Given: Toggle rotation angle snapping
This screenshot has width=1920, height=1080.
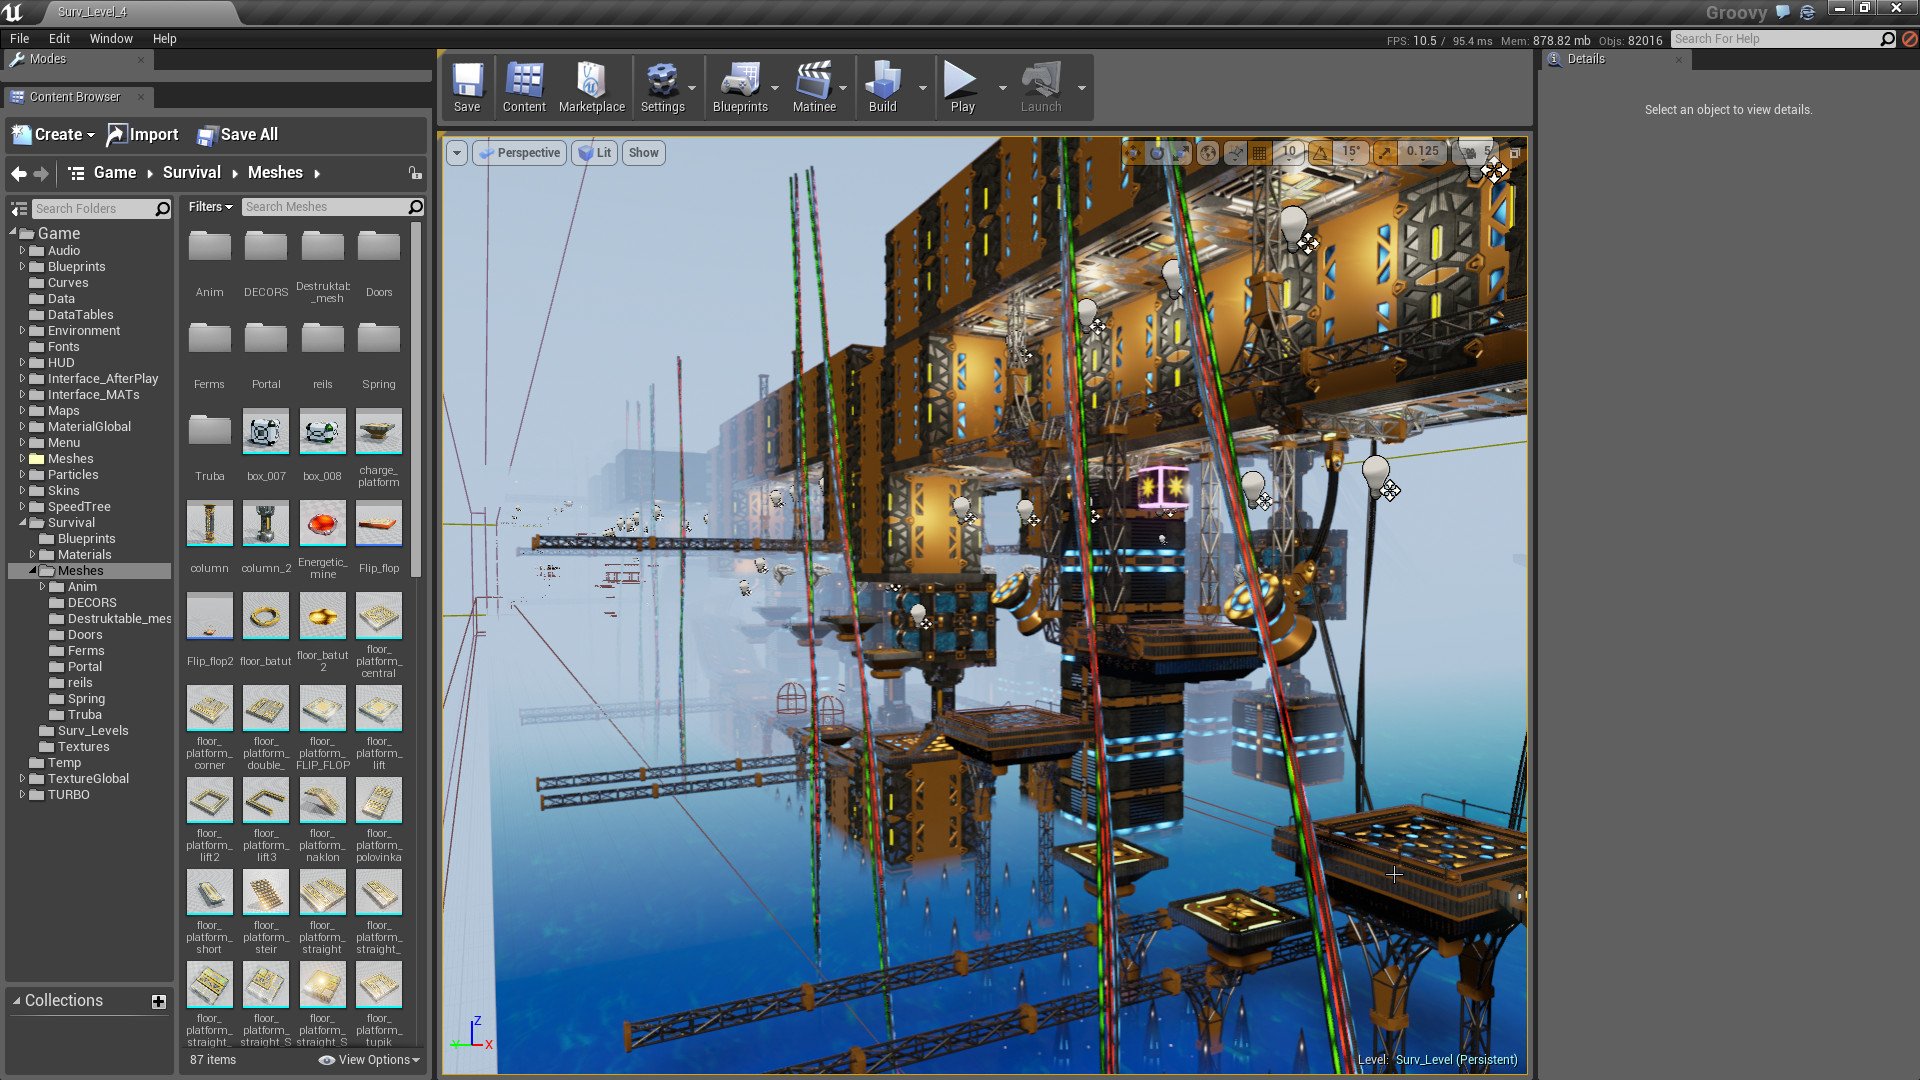Looking at the screenshot, I should click(1321, 153).
